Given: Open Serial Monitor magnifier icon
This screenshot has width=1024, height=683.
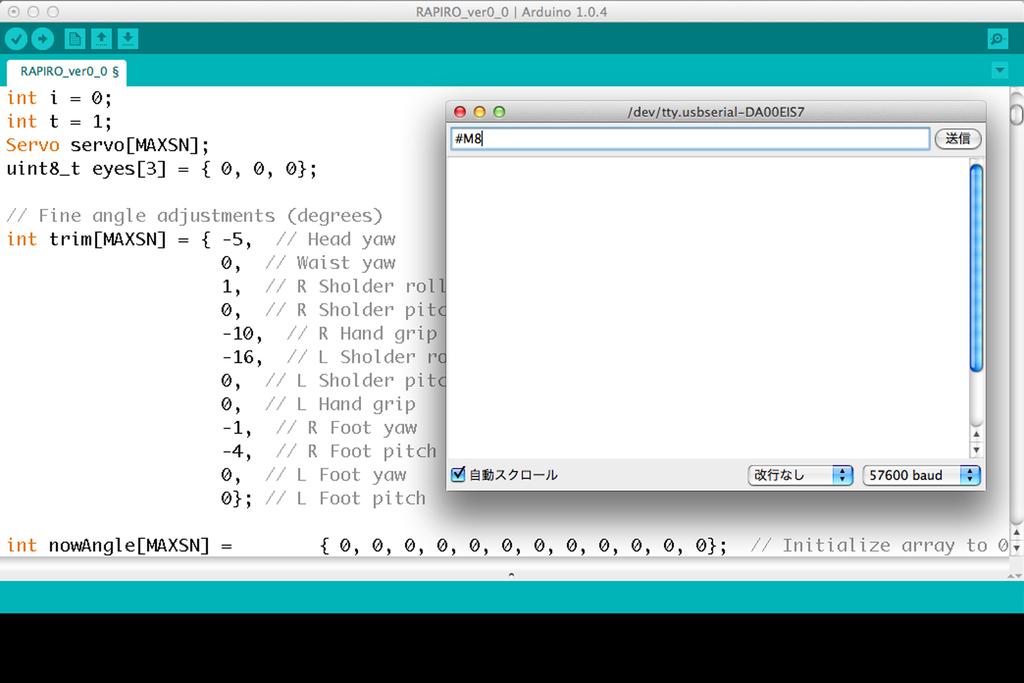Looking at the screenshot, I should coord(997,39).
